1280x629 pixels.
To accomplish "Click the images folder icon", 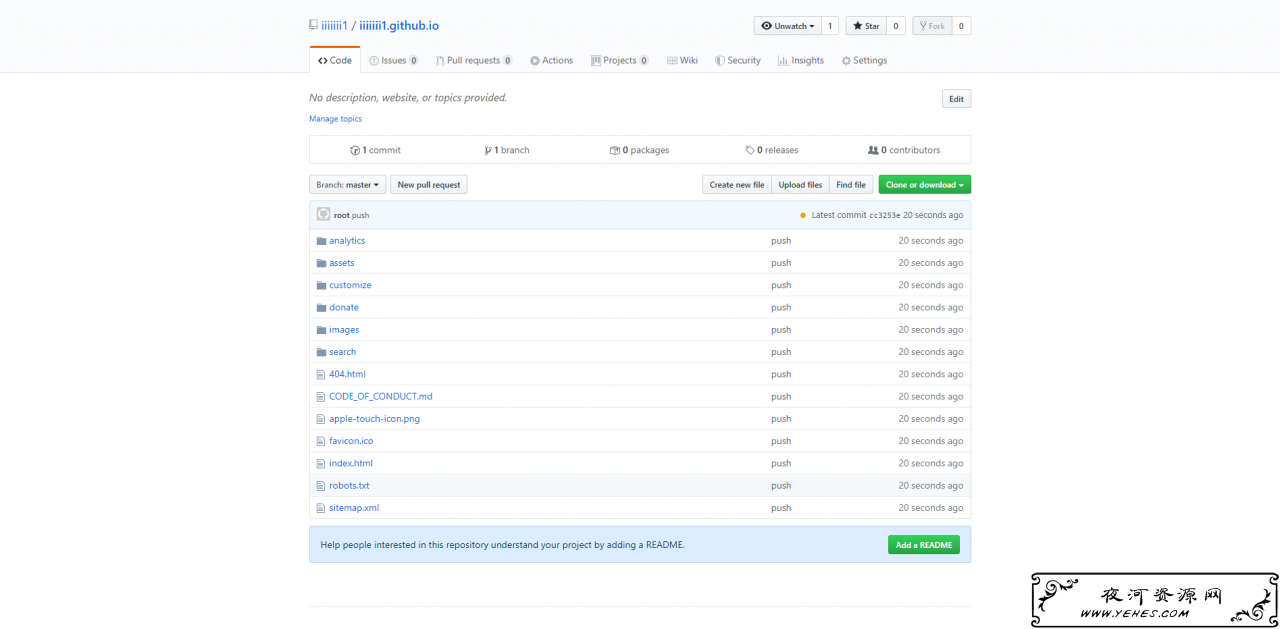I will (321, 330).
